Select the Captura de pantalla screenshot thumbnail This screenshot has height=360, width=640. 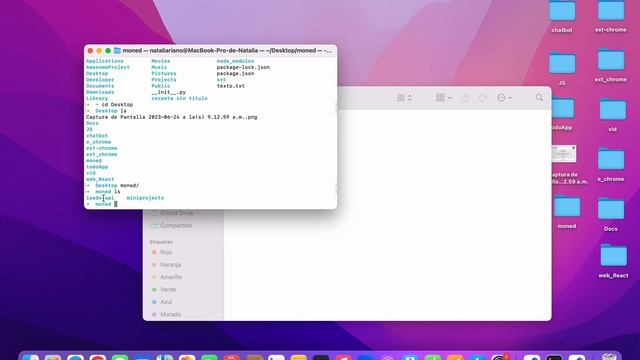[x=564, y=154]
